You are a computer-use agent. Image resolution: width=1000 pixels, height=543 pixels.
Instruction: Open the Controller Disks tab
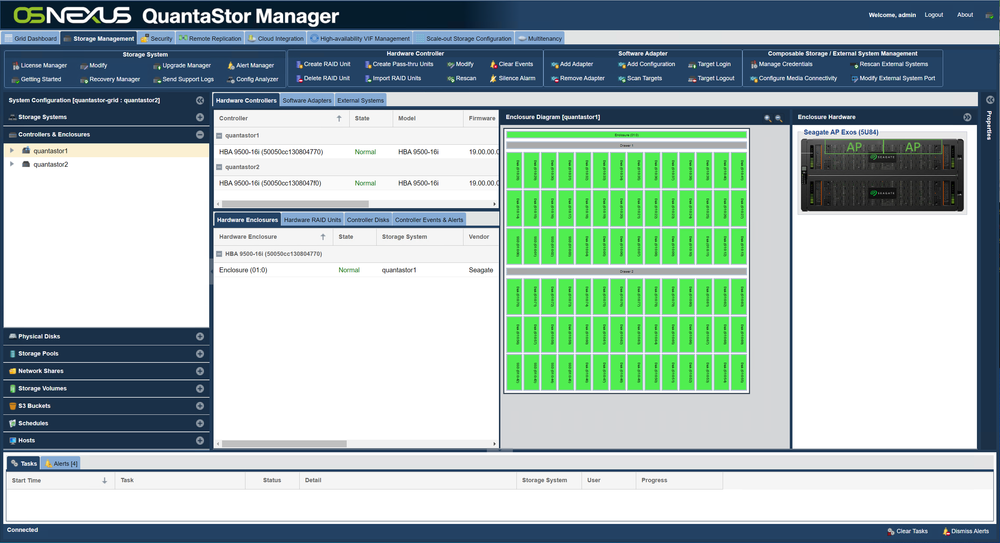pyautogui.click(x=368, y=219)
